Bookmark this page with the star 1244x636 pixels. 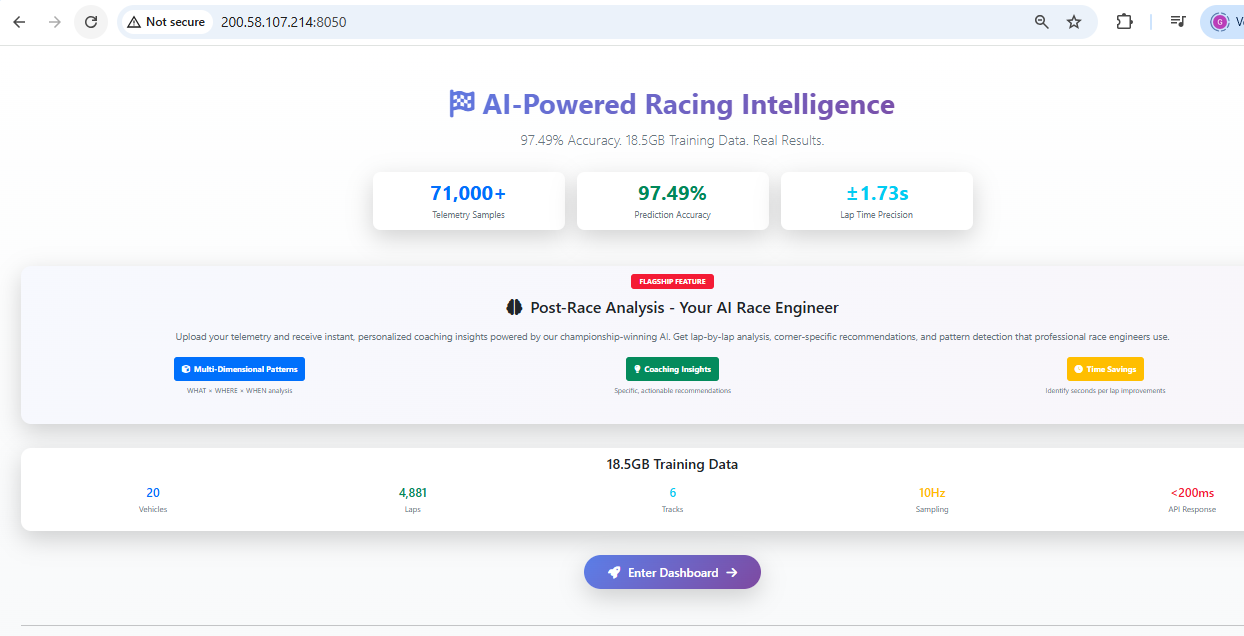click(1074, 22)
